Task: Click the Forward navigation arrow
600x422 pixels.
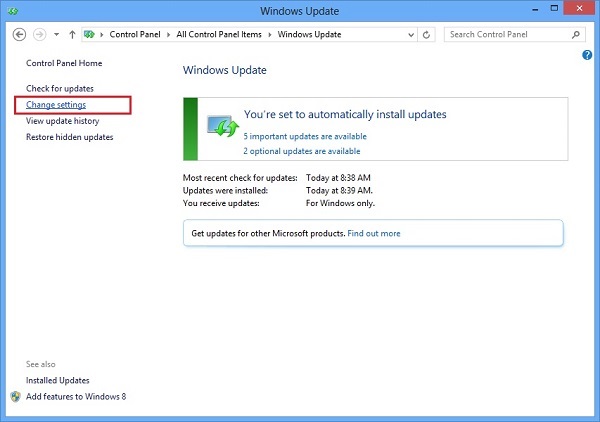Action: coord(38,34)
